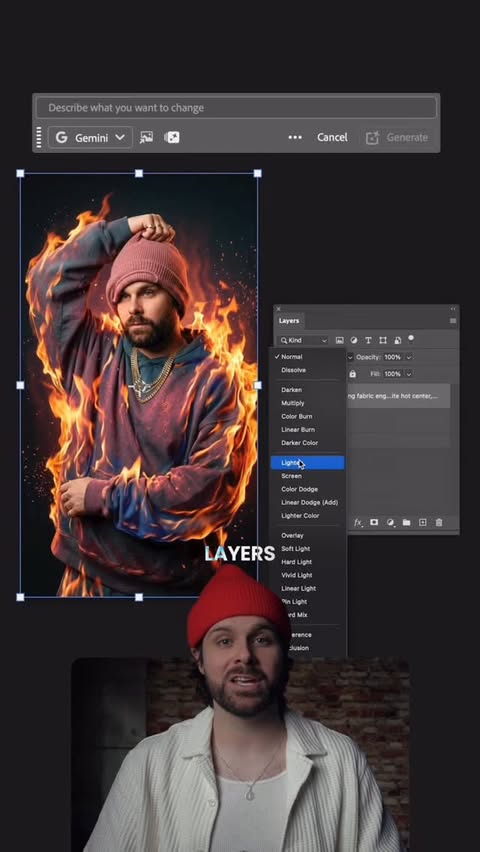
Task: Click the Opacity 100% value field
Action: click(393, 357)
